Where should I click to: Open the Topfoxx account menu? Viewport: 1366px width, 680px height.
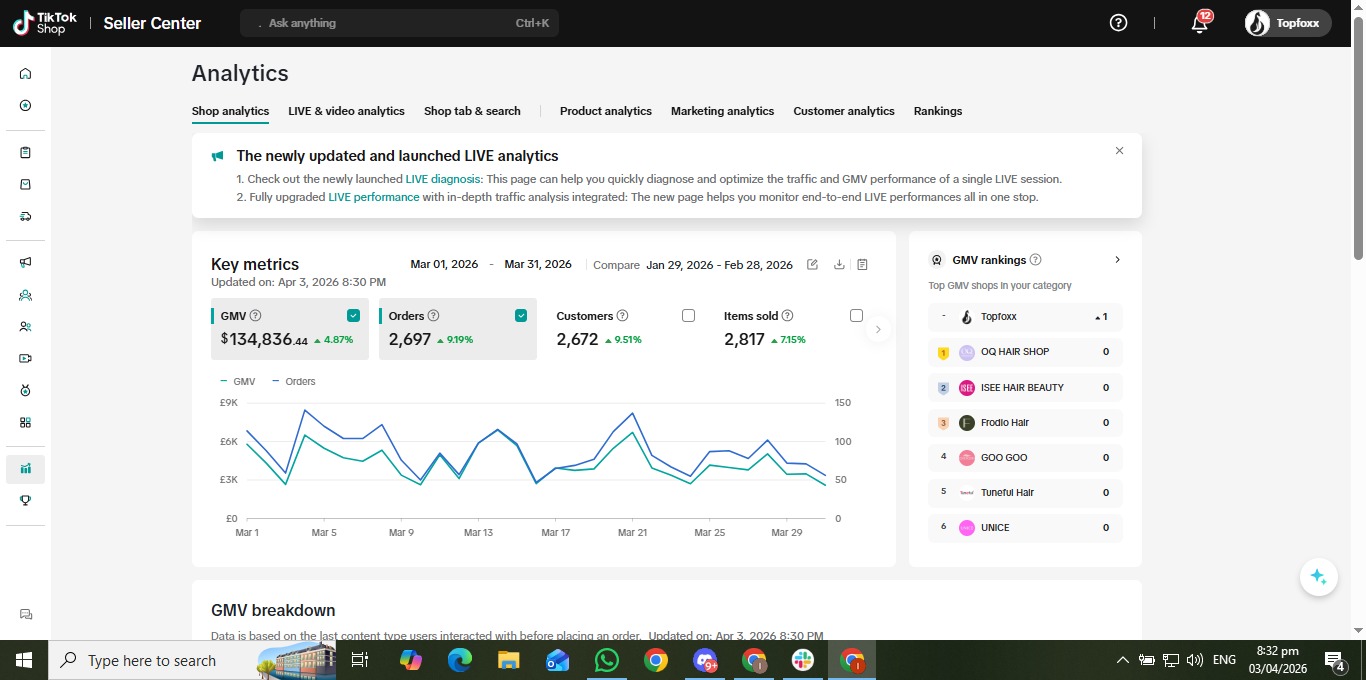pyautogui.click(x=1287, y=23)
